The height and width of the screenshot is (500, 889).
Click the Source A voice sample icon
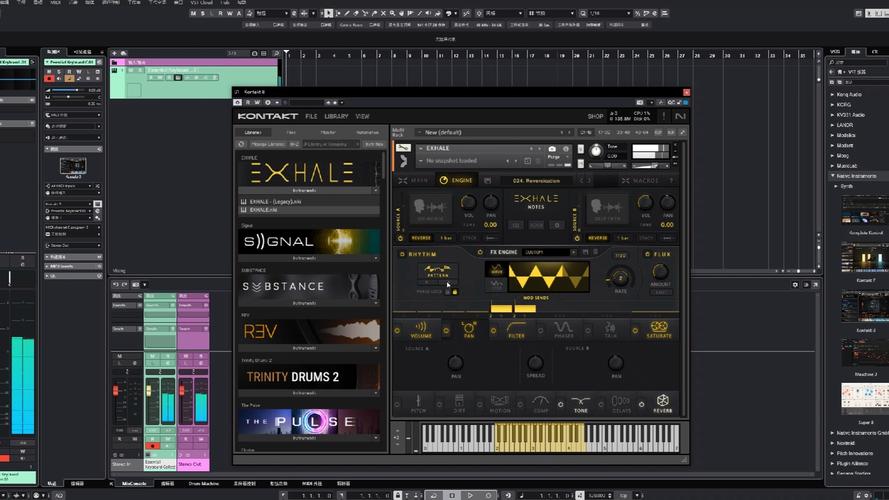click(x=430, y=209)
